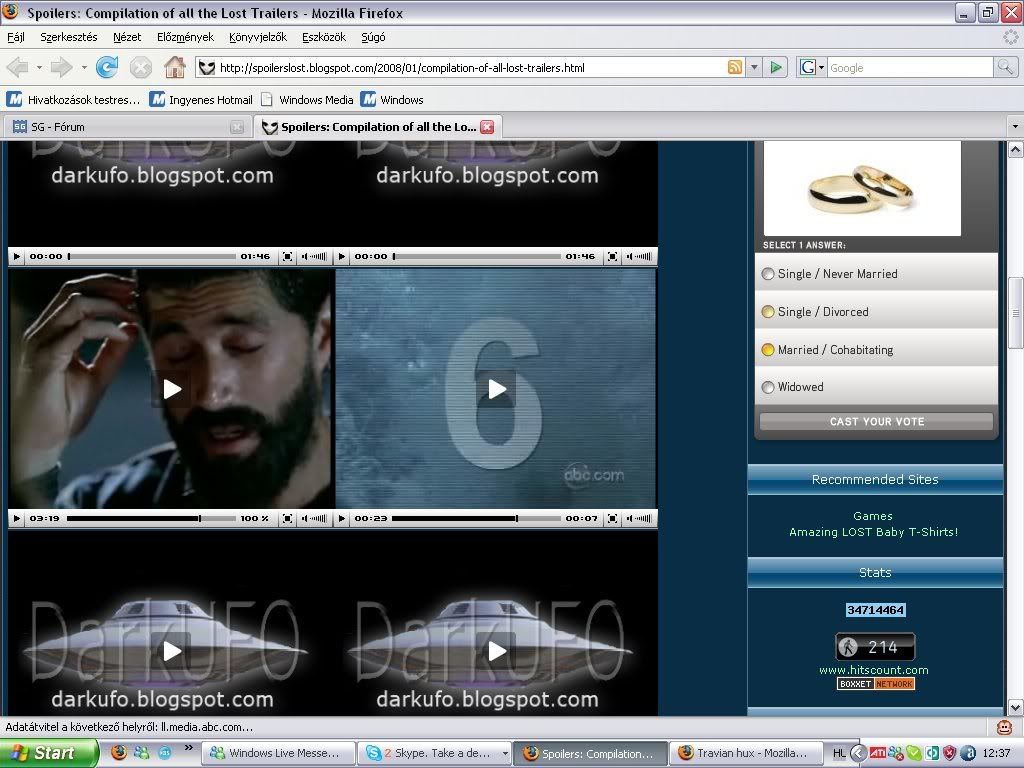The height and width of the screenshot is (768, 1024).
Task: Click the green Go arrow button
Action: (776, 68)
